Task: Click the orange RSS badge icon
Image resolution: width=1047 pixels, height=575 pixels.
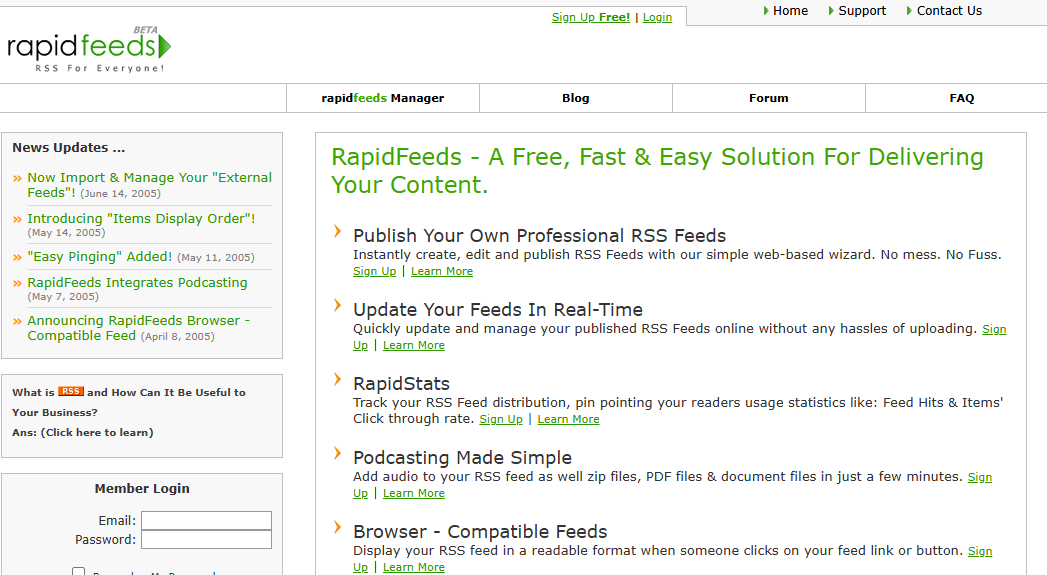Action: tap(71, 391)
